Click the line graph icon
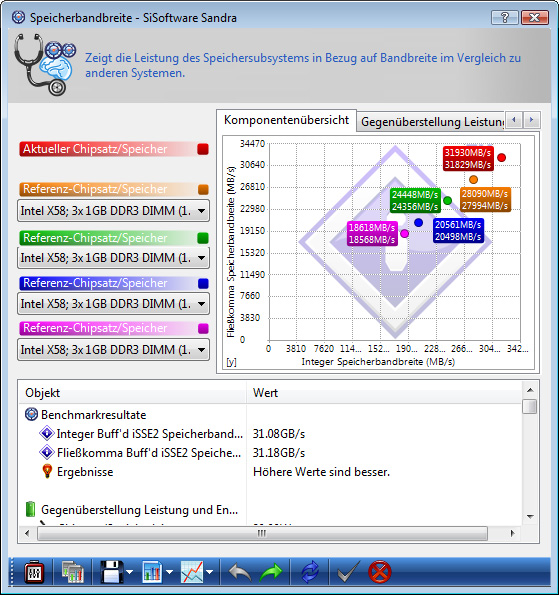Screen dimensions: 559x595 192,572
